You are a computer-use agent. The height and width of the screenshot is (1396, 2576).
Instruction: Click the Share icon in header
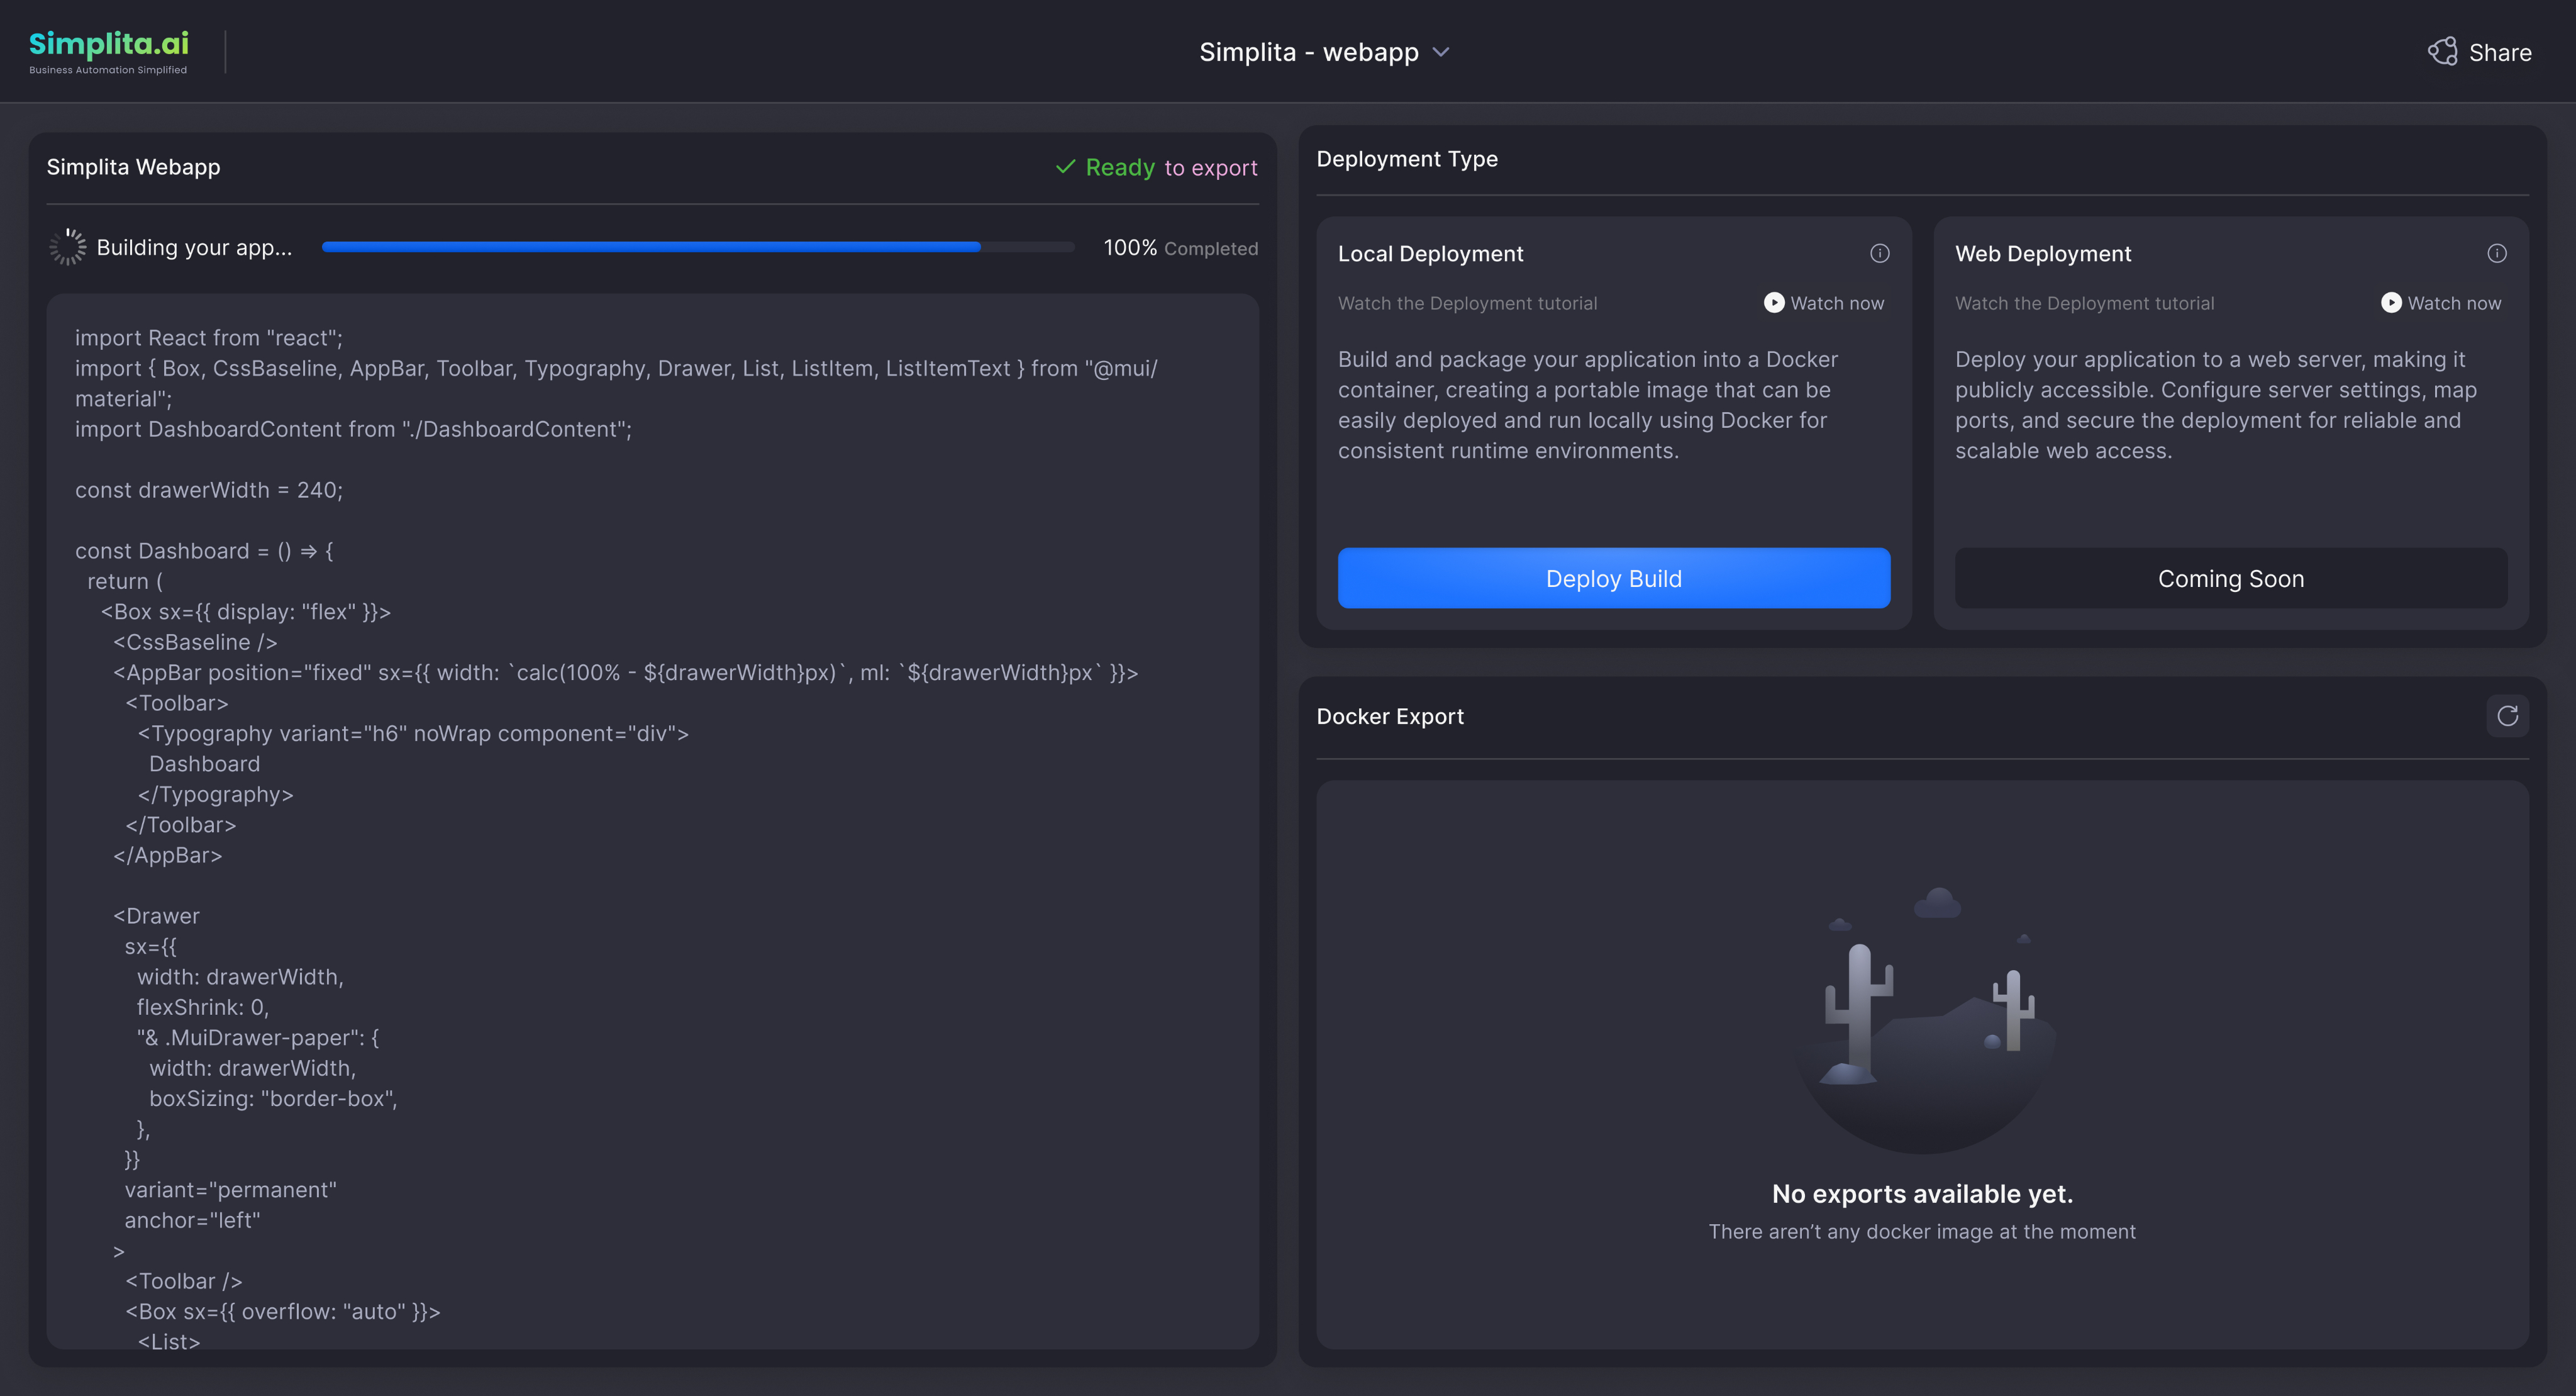pyautogui.click(x=2442, y=52)
